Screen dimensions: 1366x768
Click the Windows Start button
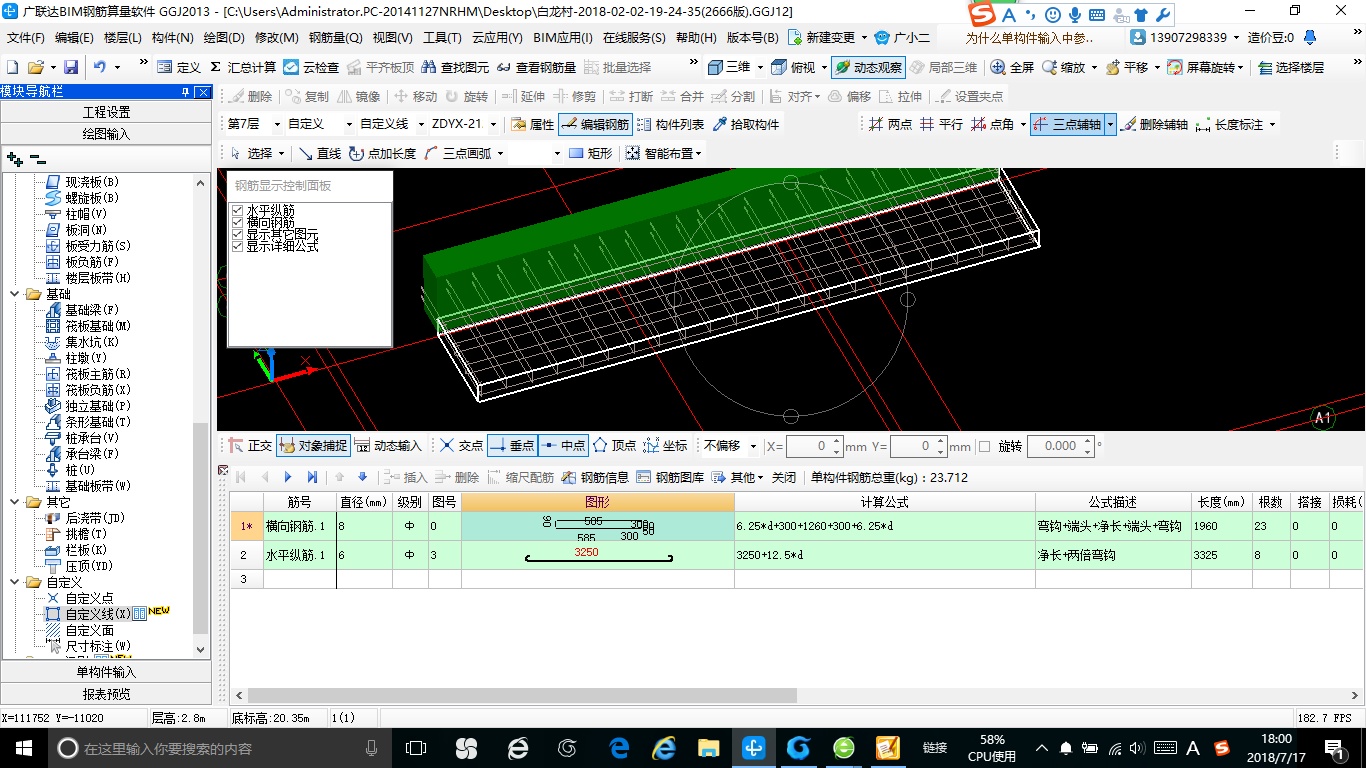click(22, 748)
